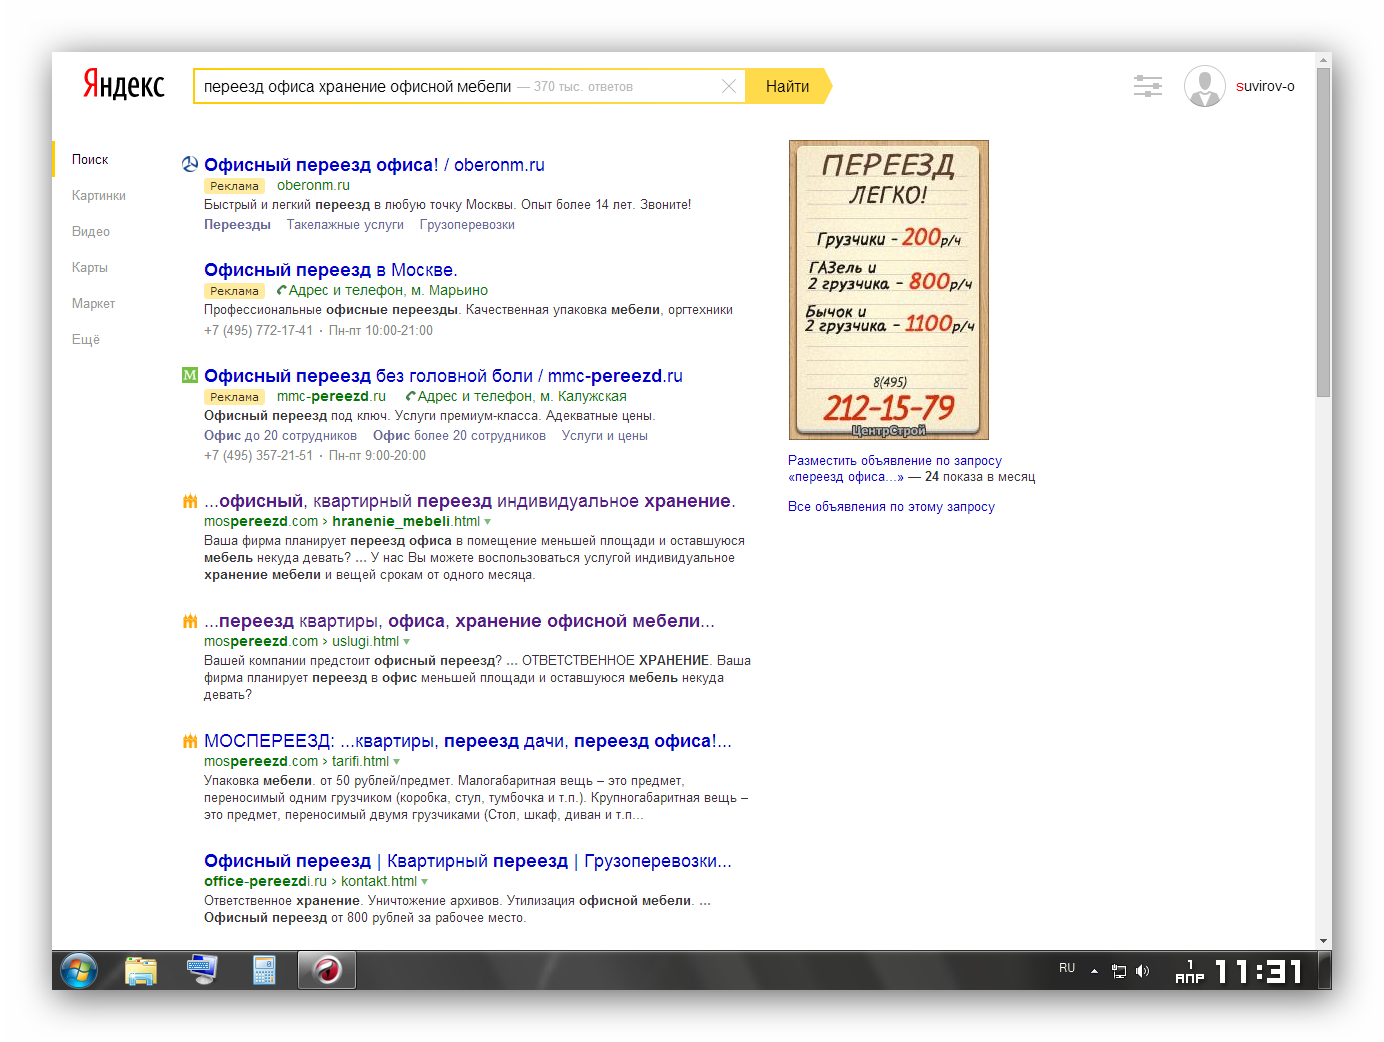Click the user avatar icon
The image size is (1384, 1042).
(x=1205, y=86)
